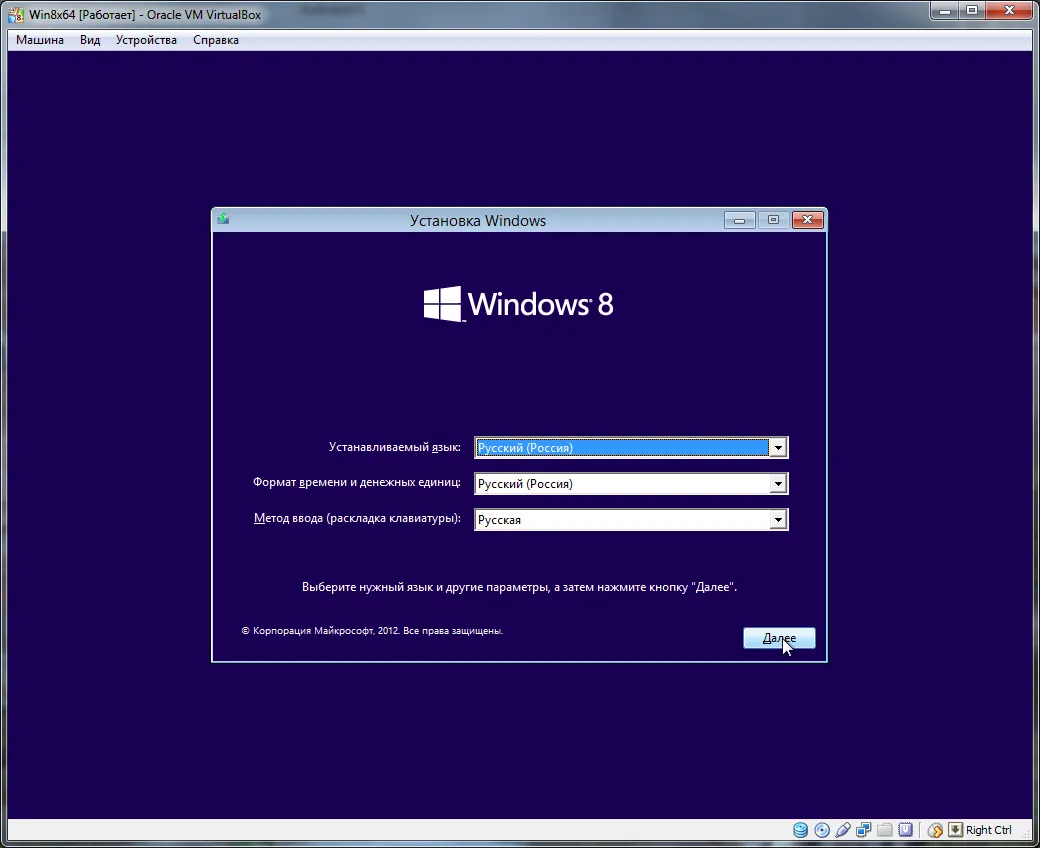This screenshot has height=848, width=1040.
Task: Click the USB devices icon
Action: (843, 829)
